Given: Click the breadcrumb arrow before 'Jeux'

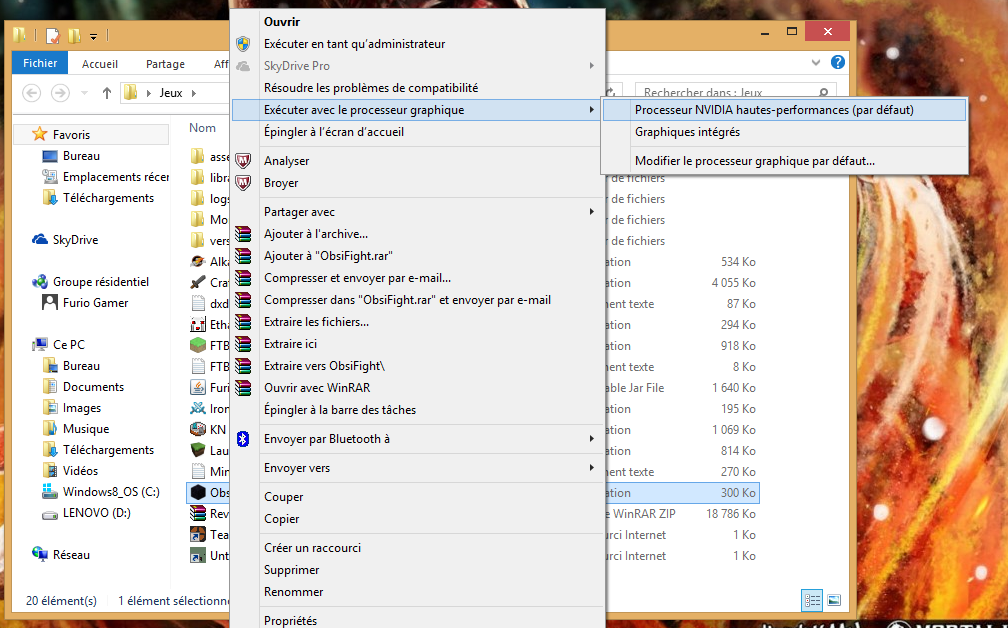Looking at the screenshot, I should (x=150, y=93).
